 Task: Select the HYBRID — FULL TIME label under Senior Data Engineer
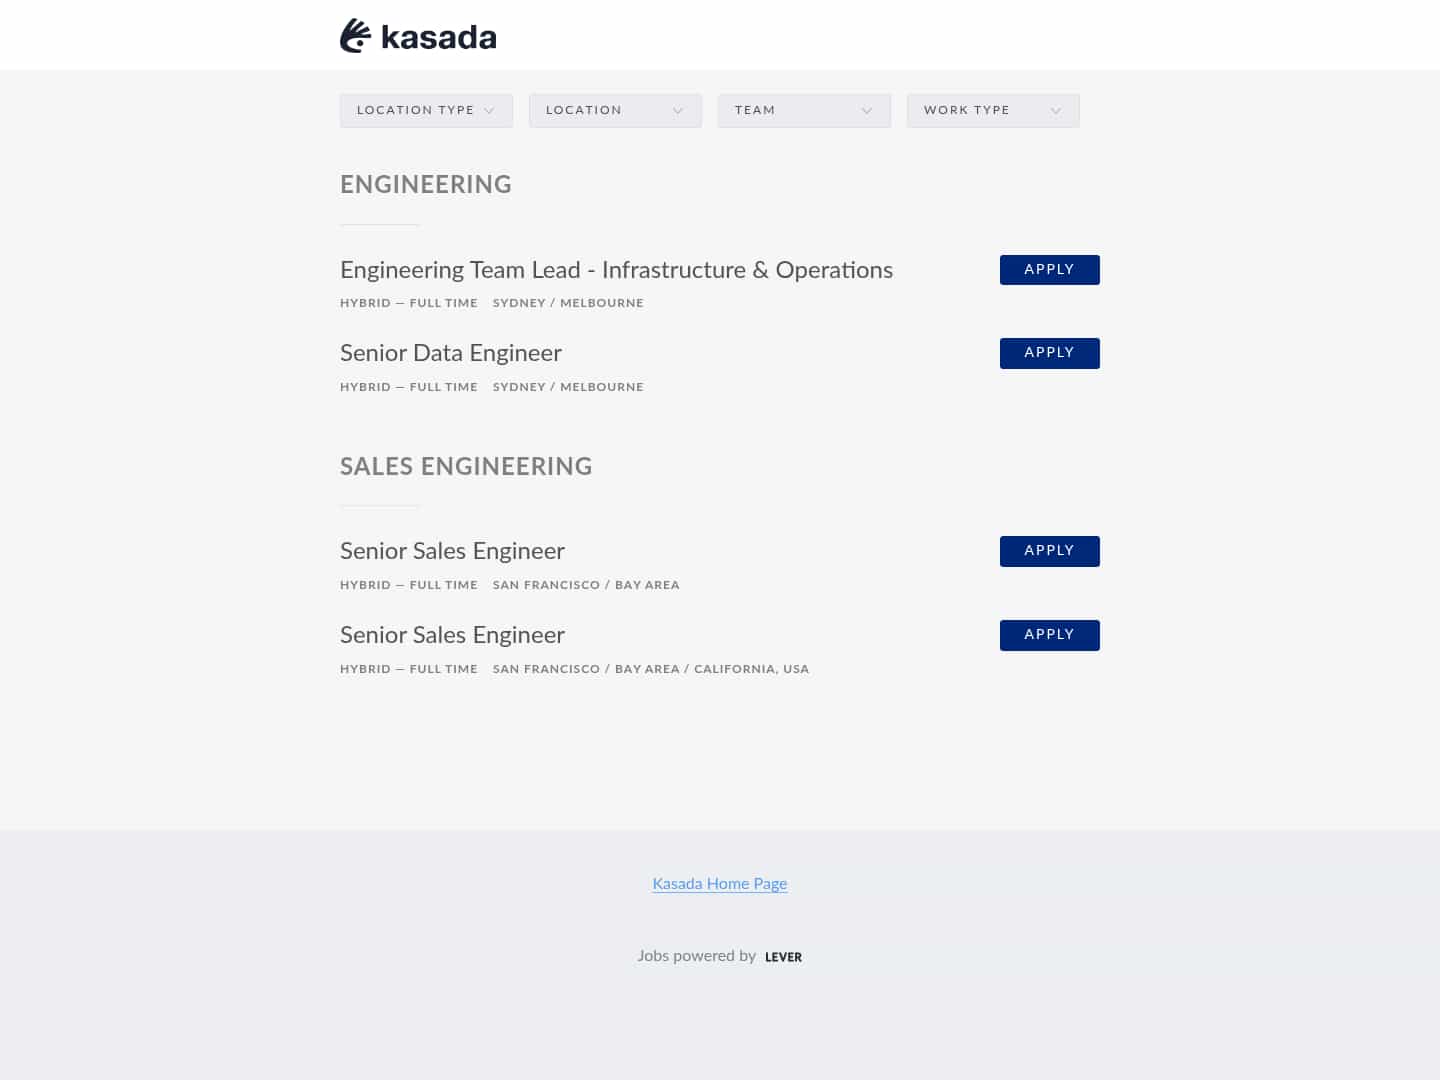(x=408, y=387)
